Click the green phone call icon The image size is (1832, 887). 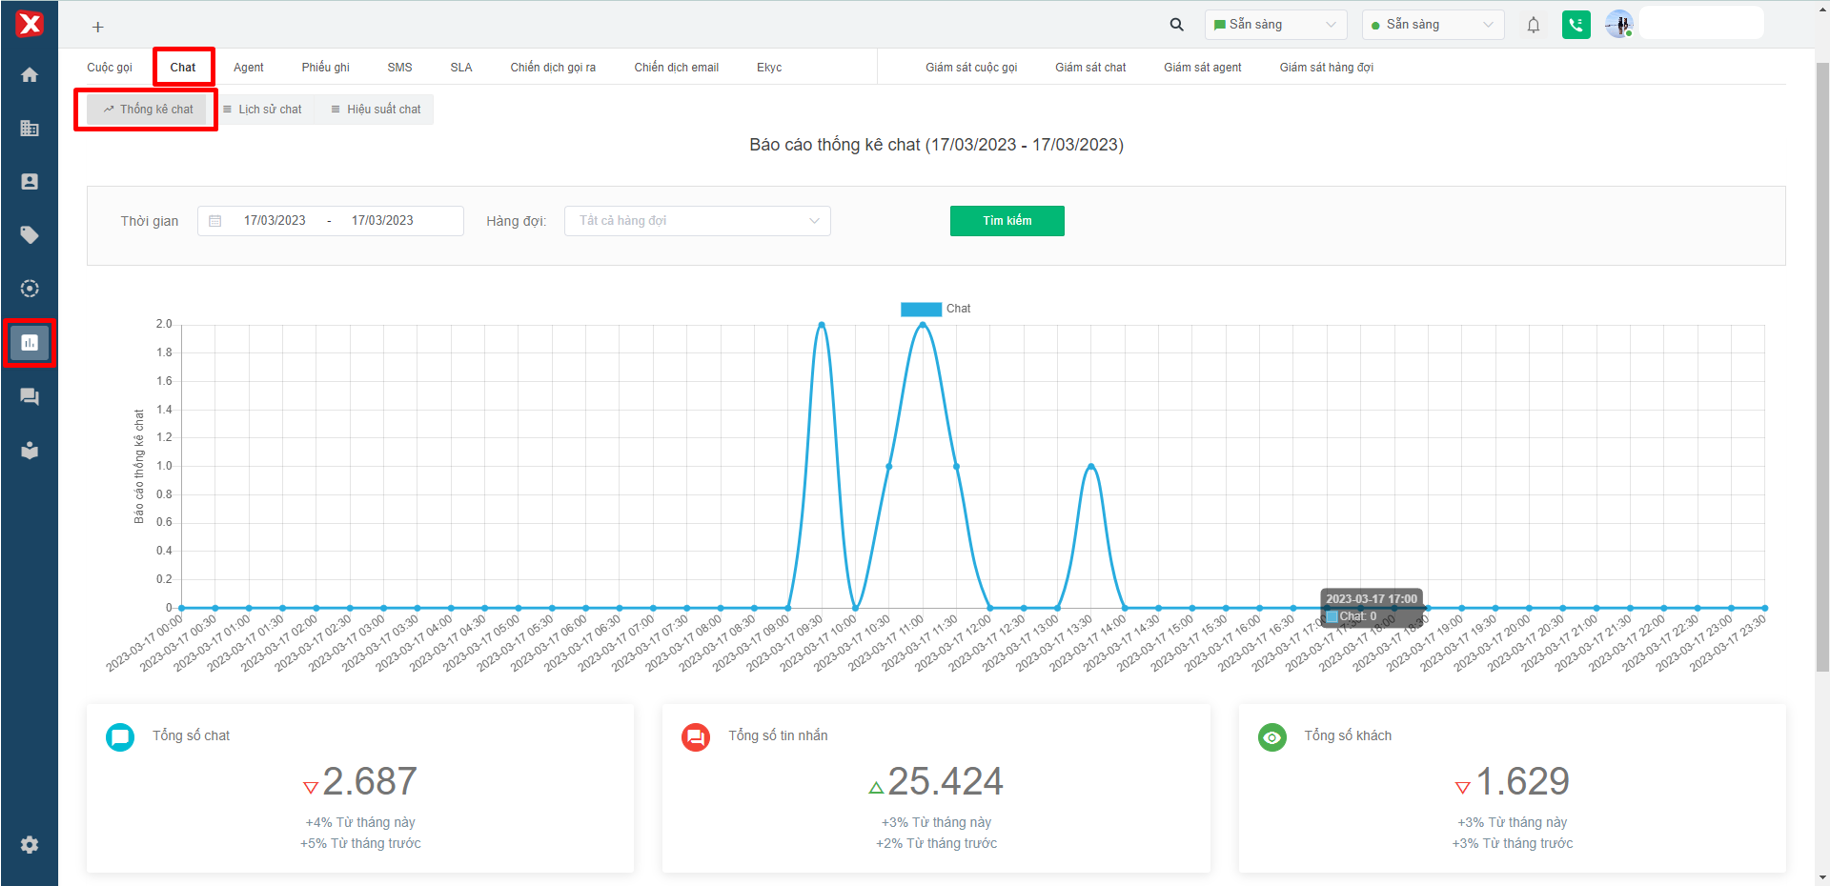1576,25
